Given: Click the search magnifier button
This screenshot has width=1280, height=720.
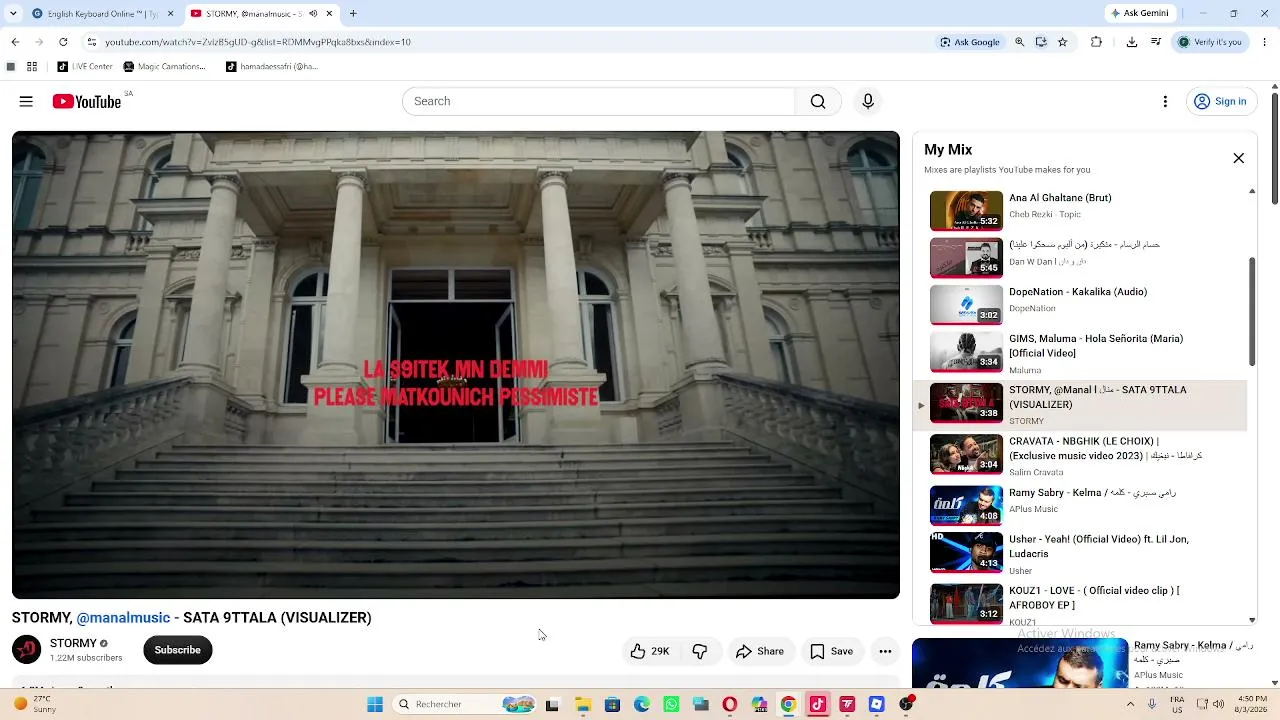Looking at the screenshot, I should [818, 101].
